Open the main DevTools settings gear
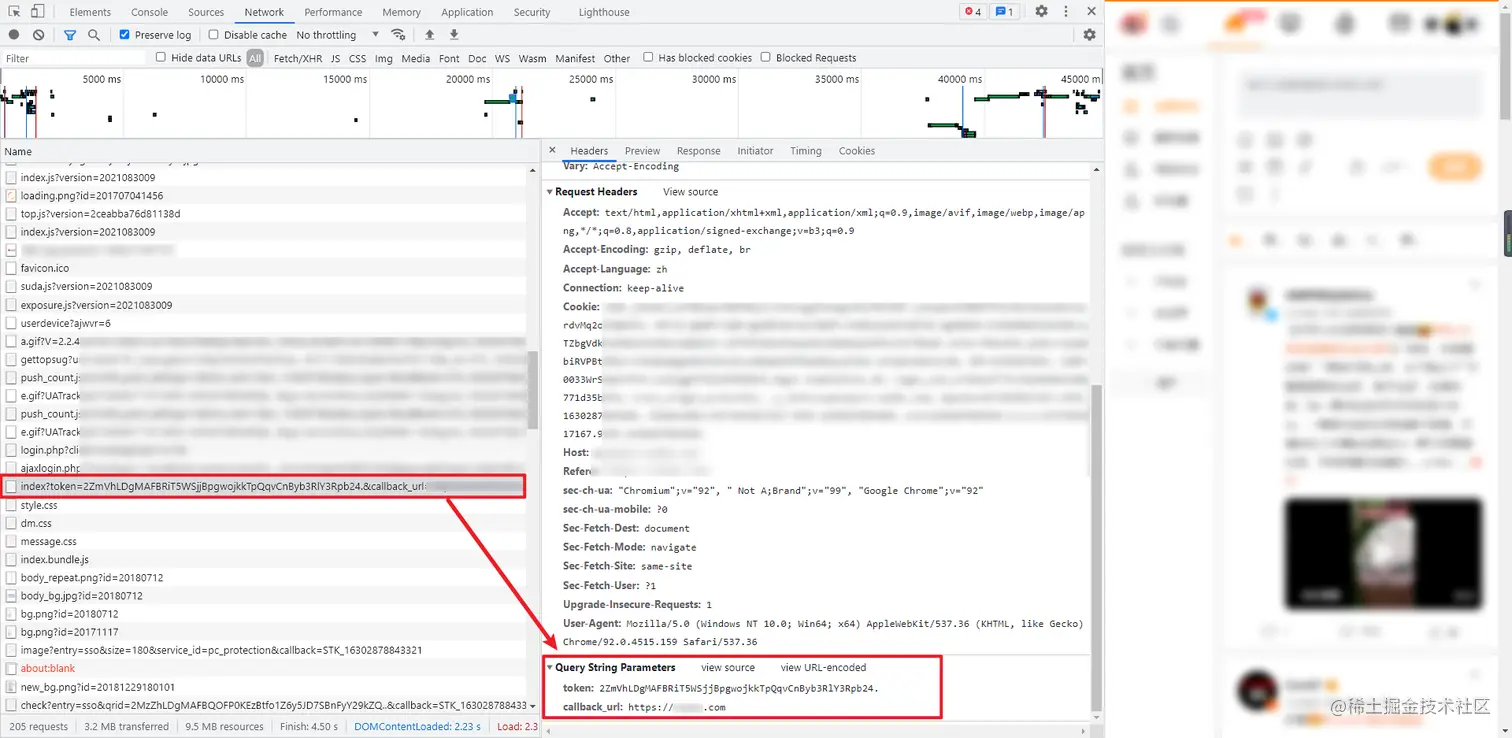This screenshot has width=1512, height=738. 1041,12
